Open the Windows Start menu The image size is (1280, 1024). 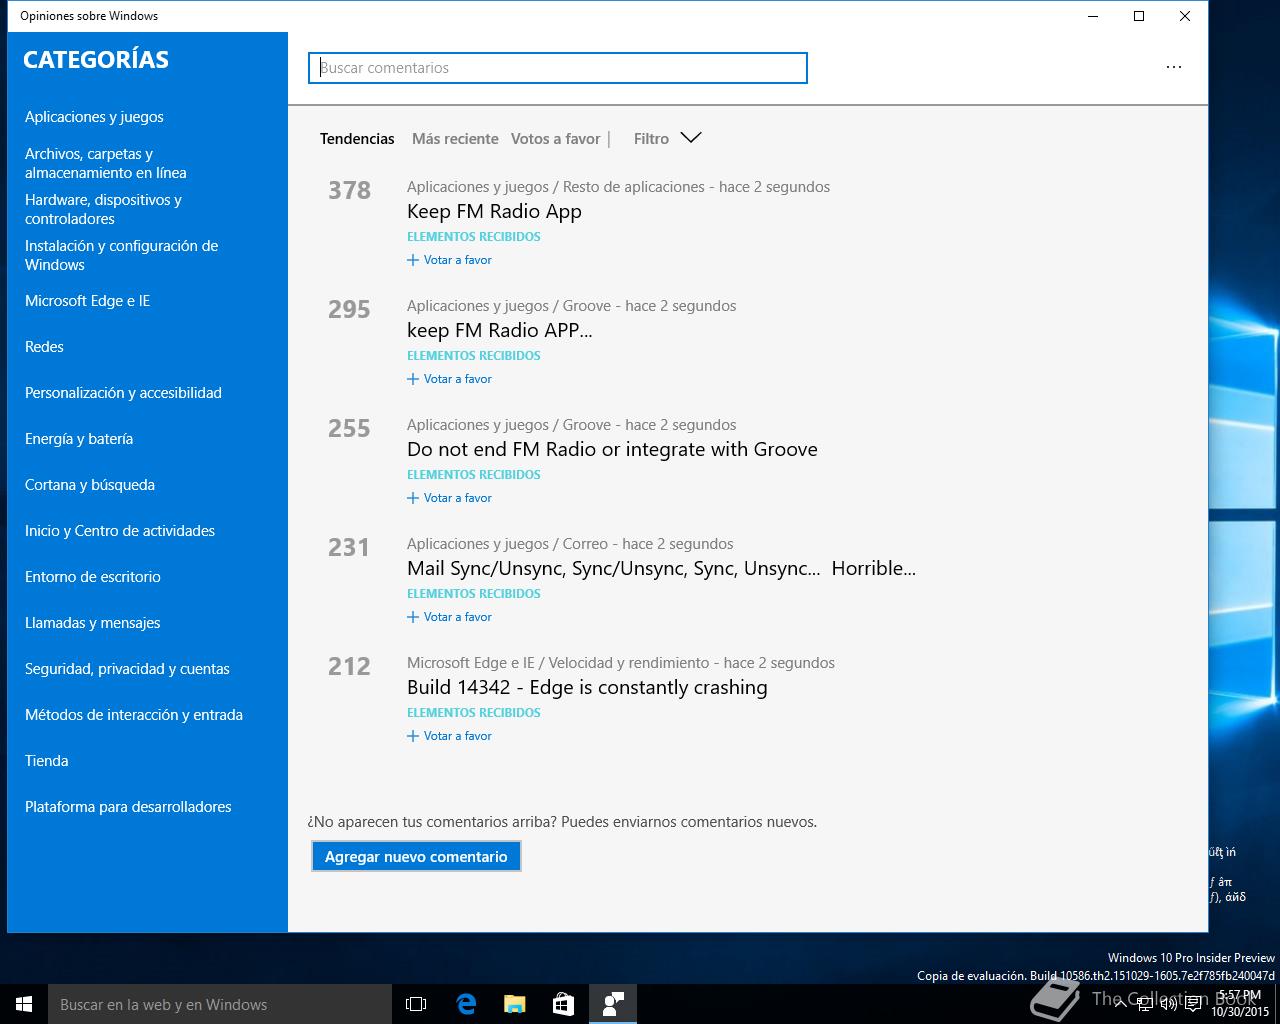click(24, 1004)
